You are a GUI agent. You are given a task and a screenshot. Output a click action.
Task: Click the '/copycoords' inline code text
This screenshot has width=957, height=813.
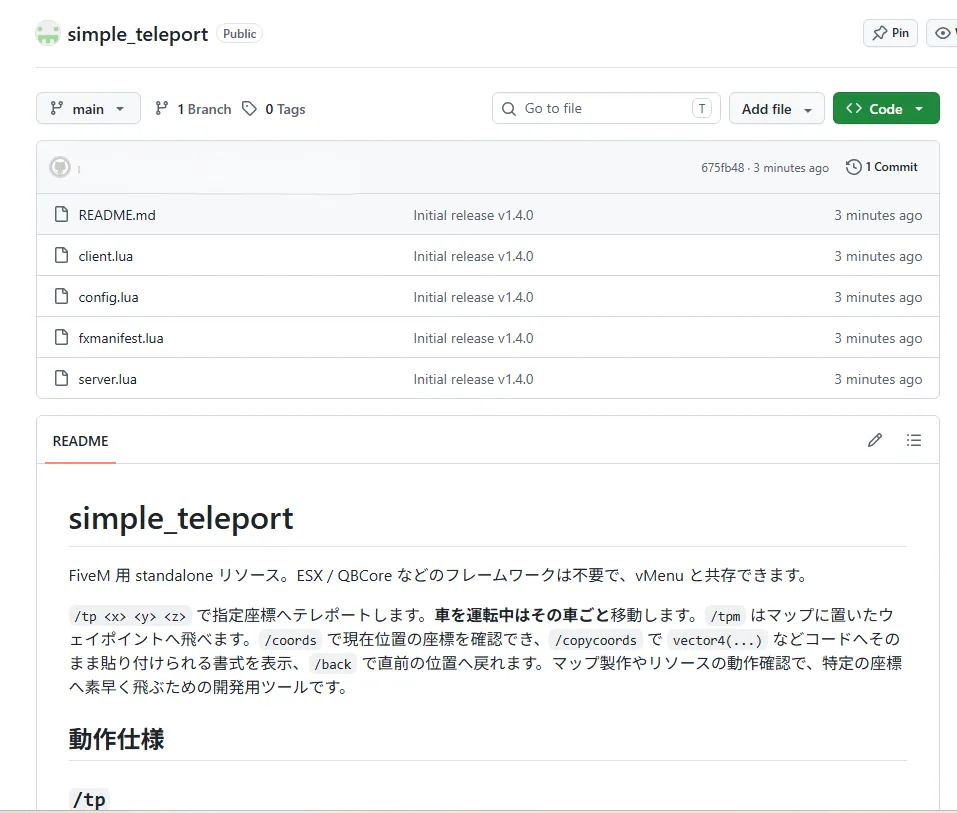pos(596,640)
